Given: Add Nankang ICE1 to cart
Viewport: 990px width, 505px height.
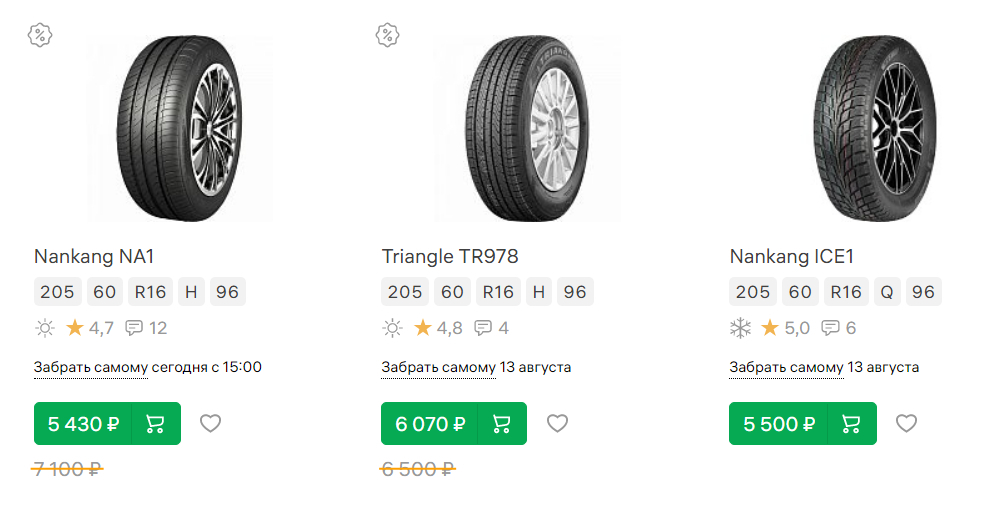Looking at the screenshot, I should (x=851, y=424).
